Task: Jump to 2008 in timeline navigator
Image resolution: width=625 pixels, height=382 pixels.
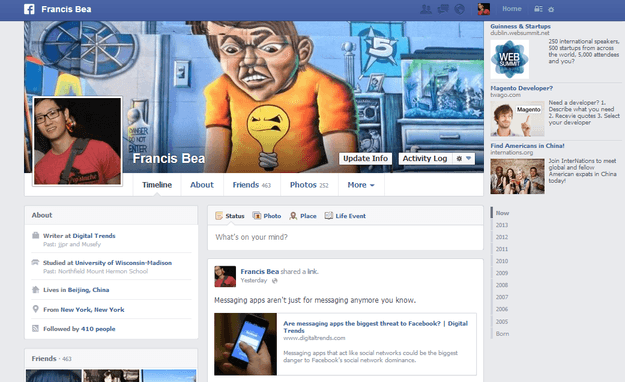Action: tap(502, 285)
